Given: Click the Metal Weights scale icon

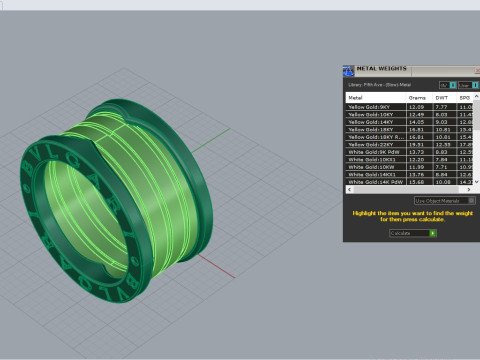Looking at the screenshot, I should (x=348, y=71).
